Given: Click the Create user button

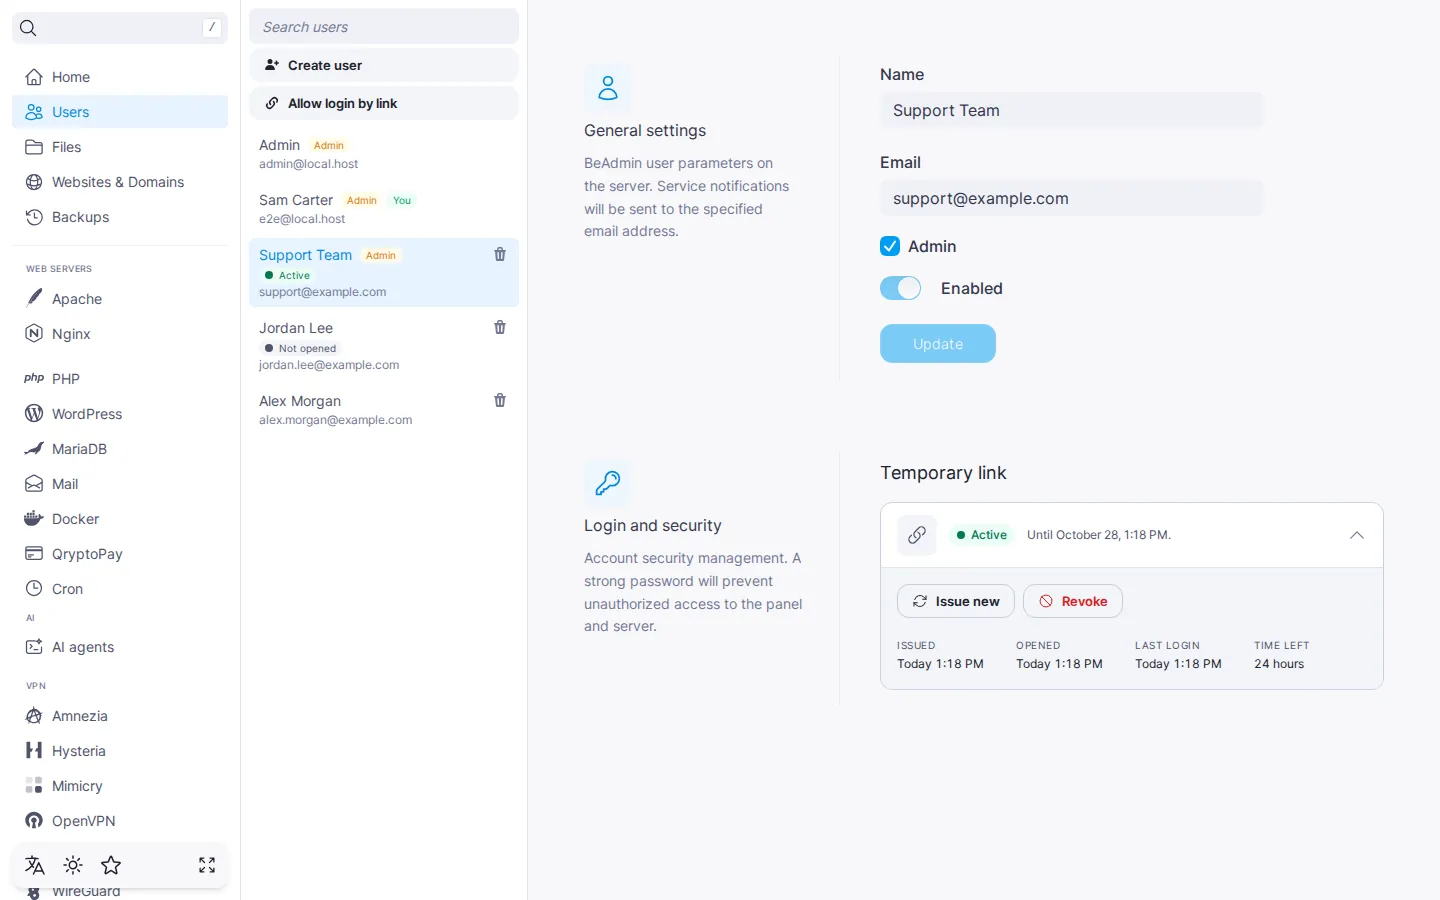Looking at the screenshot, I should coord(384,65).
